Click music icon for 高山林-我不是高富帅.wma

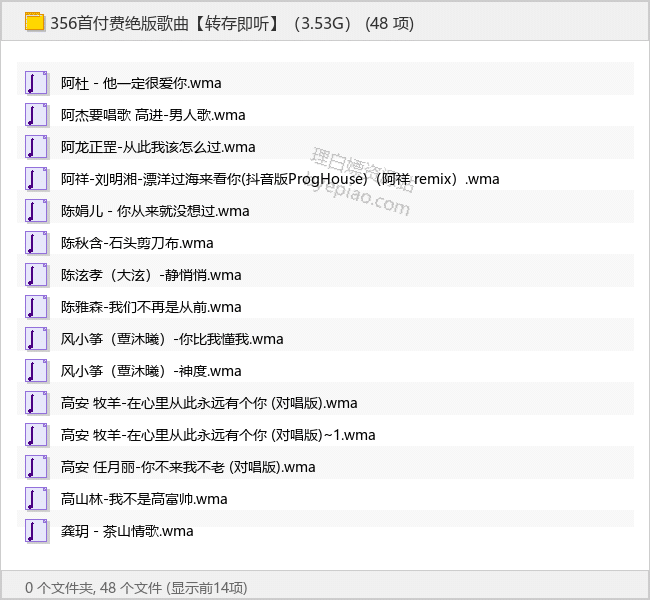coord(36,499)
